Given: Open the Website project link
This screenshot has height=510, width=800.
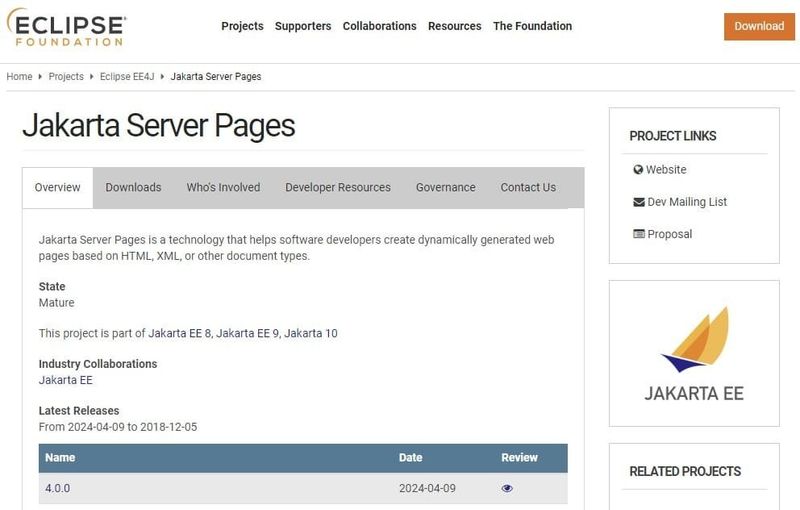Looking at the screenshot, I should coord(666,170).
